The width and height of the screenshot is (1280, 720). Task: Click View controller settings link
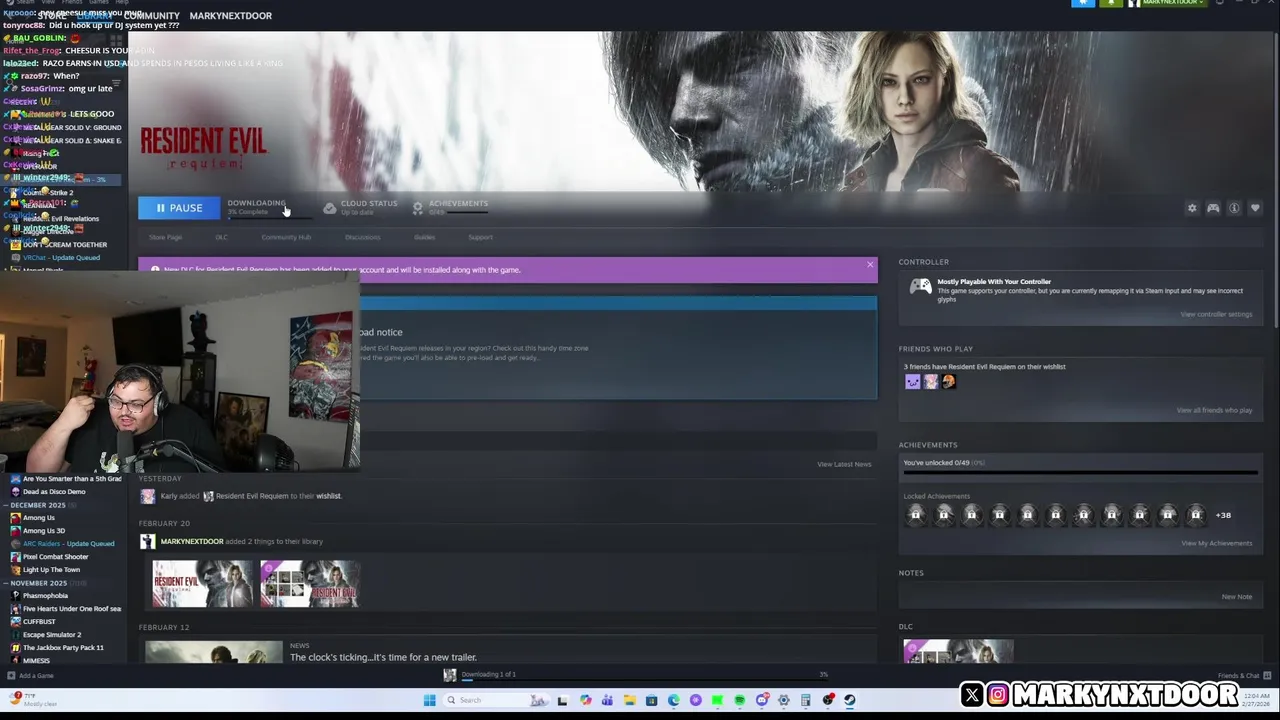click(1216, 314)
